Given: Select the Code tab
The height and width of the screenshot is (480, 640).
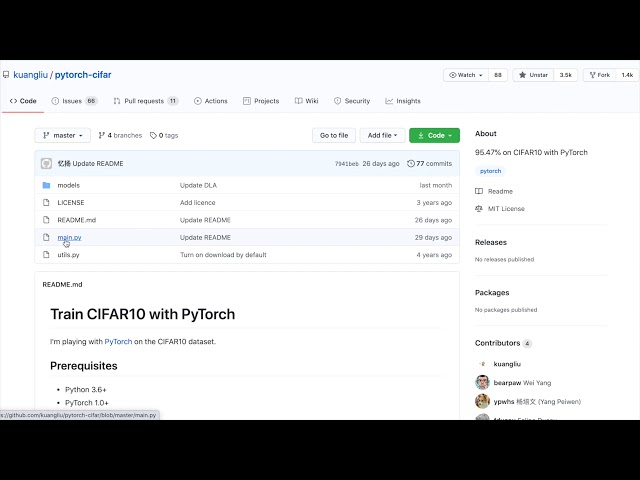Looking at the screenshot, I should pos(23,101).
